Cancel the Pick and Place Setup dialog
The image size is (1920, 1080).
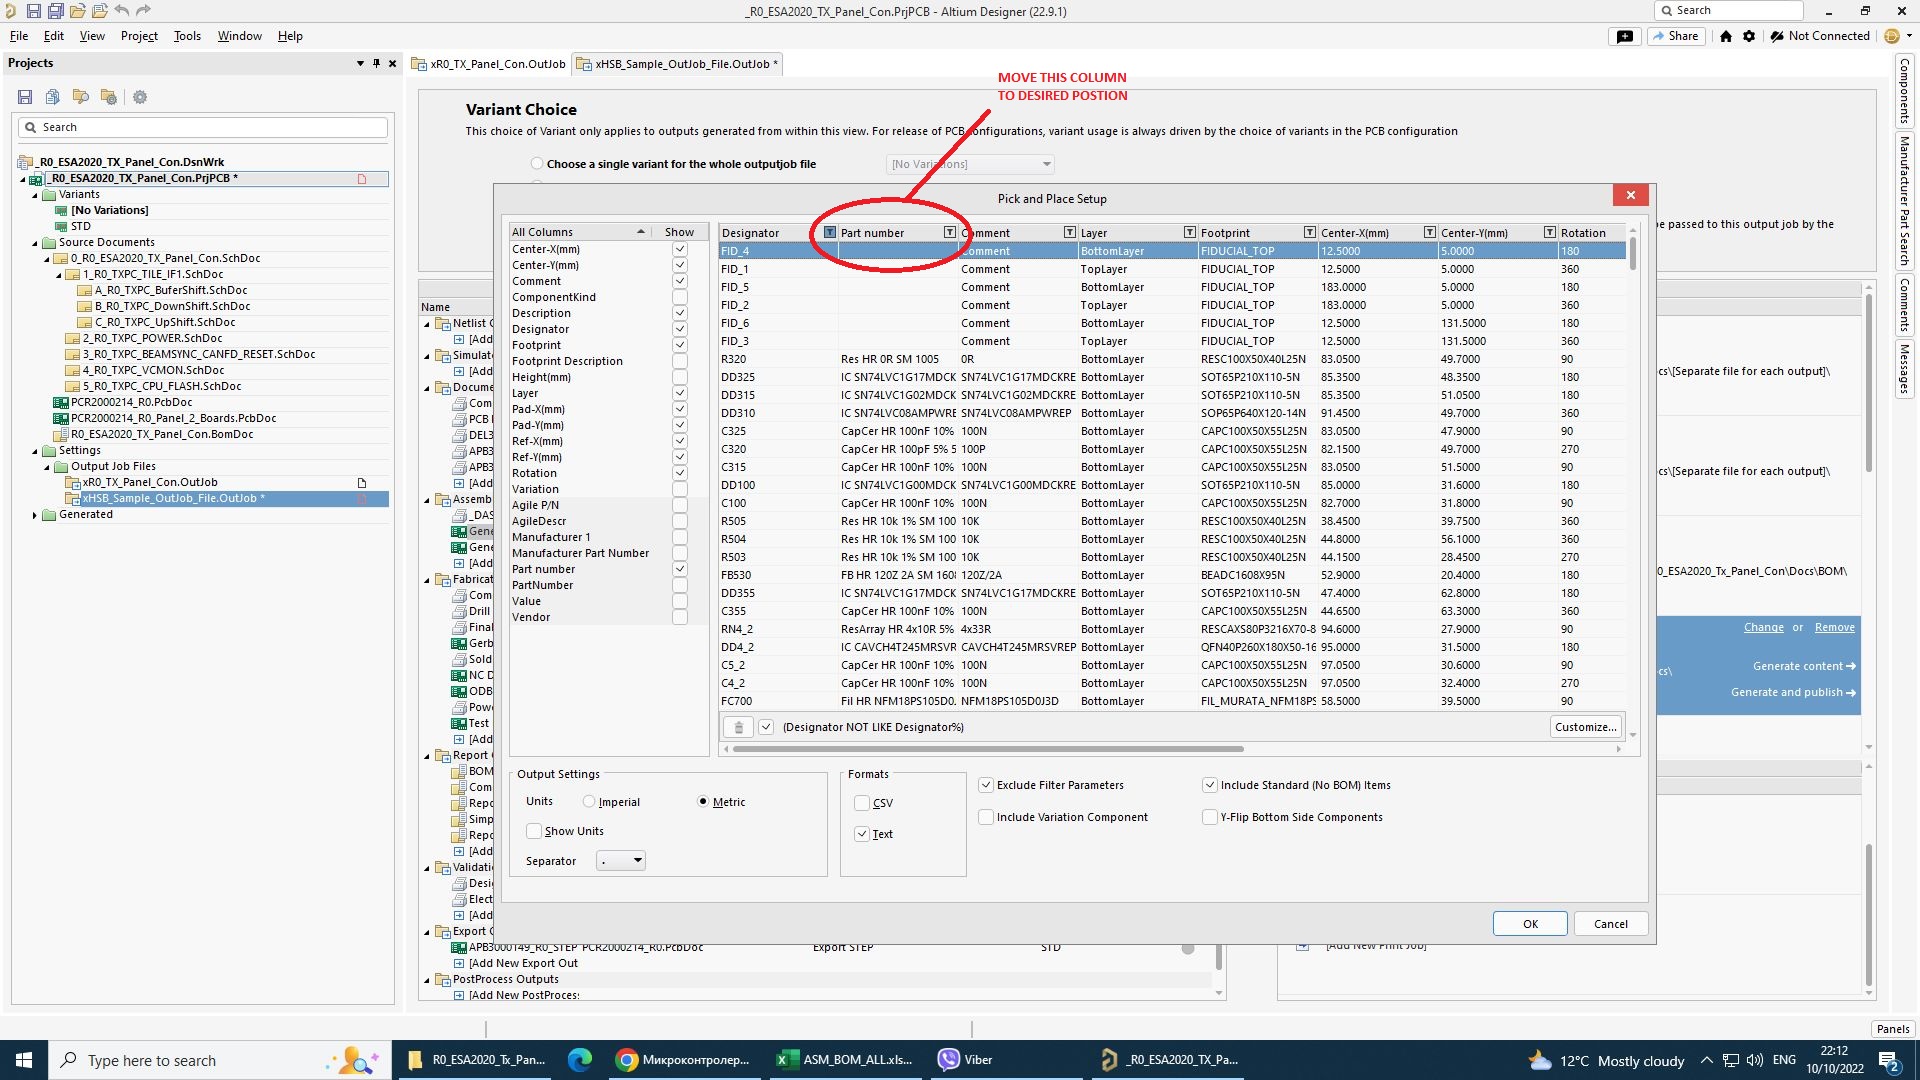pos(1610,924)
